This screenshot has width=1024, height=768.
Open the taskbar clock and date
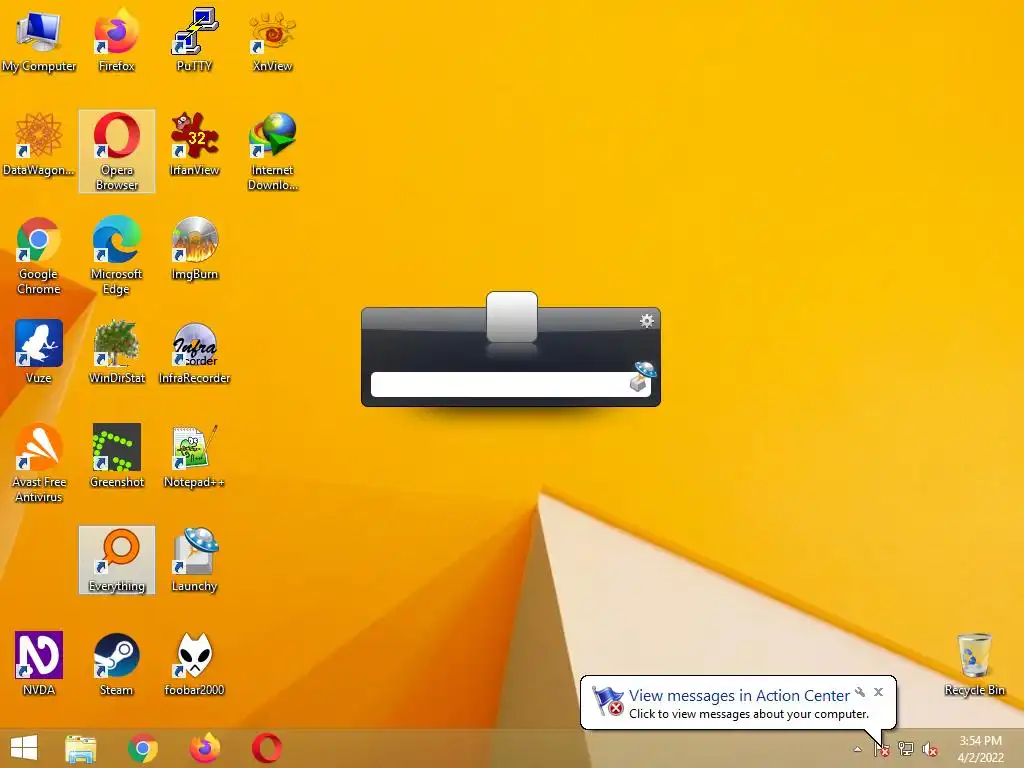(980, 749)
